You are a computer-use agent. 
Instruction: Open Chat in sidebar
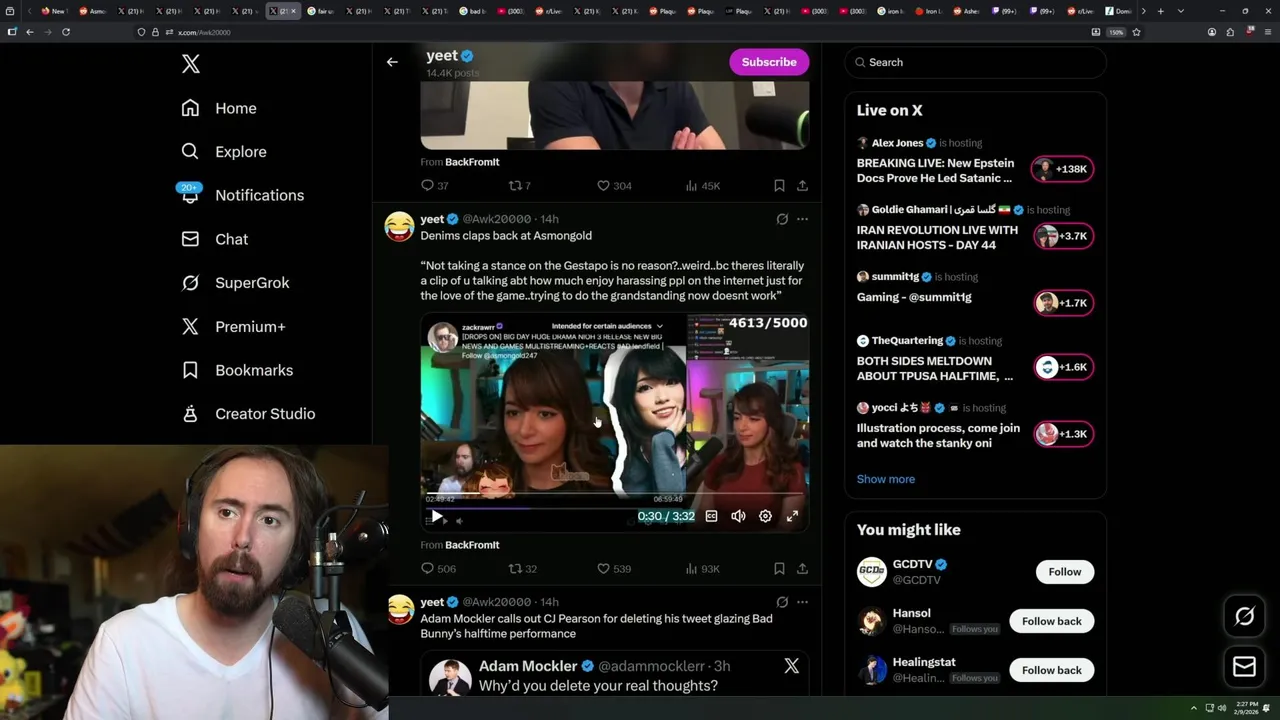coord(215,239)
